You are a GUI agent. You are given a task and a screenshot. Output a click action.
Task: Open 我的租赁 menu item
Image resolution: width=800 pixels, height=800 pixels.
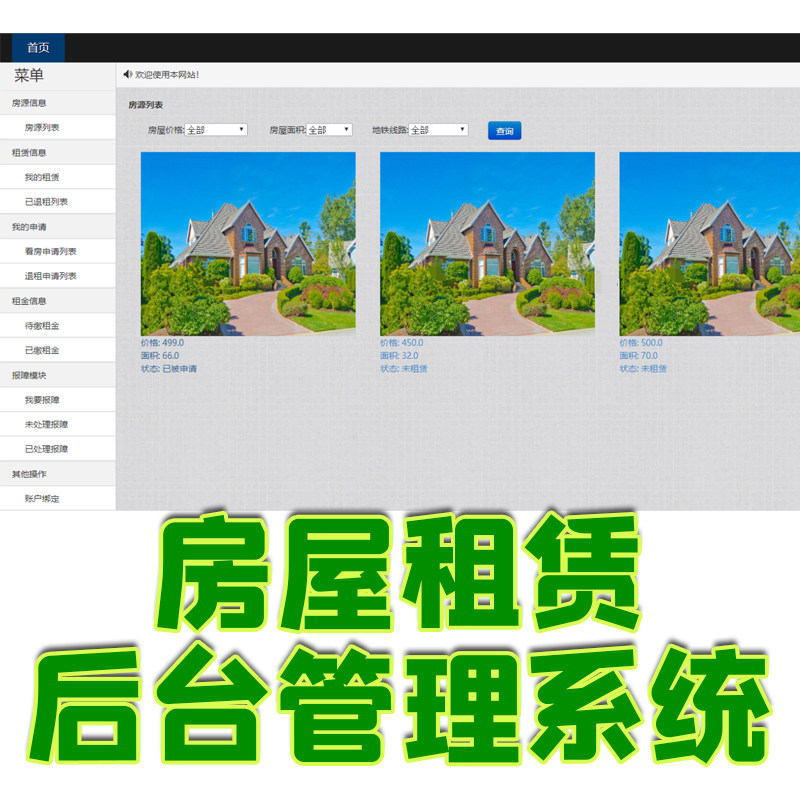point(58,177)
